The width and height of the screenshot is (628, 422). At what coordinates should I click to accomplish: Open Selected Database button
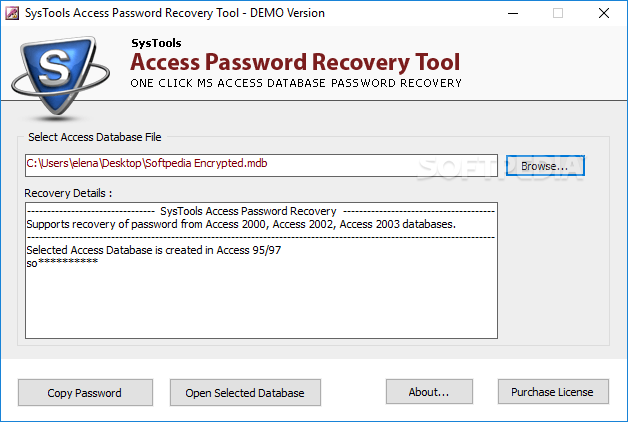click(x=245, y=392)
